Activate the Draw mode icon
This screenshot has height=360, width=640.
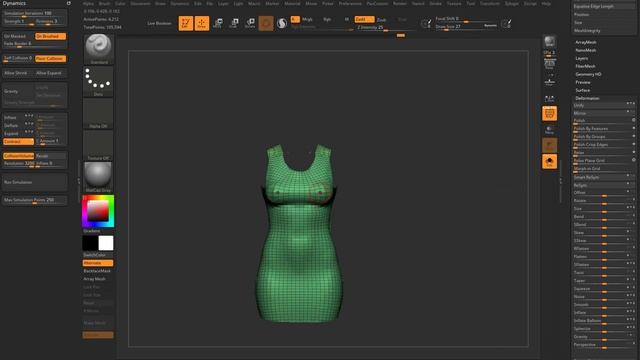point(202,23)
